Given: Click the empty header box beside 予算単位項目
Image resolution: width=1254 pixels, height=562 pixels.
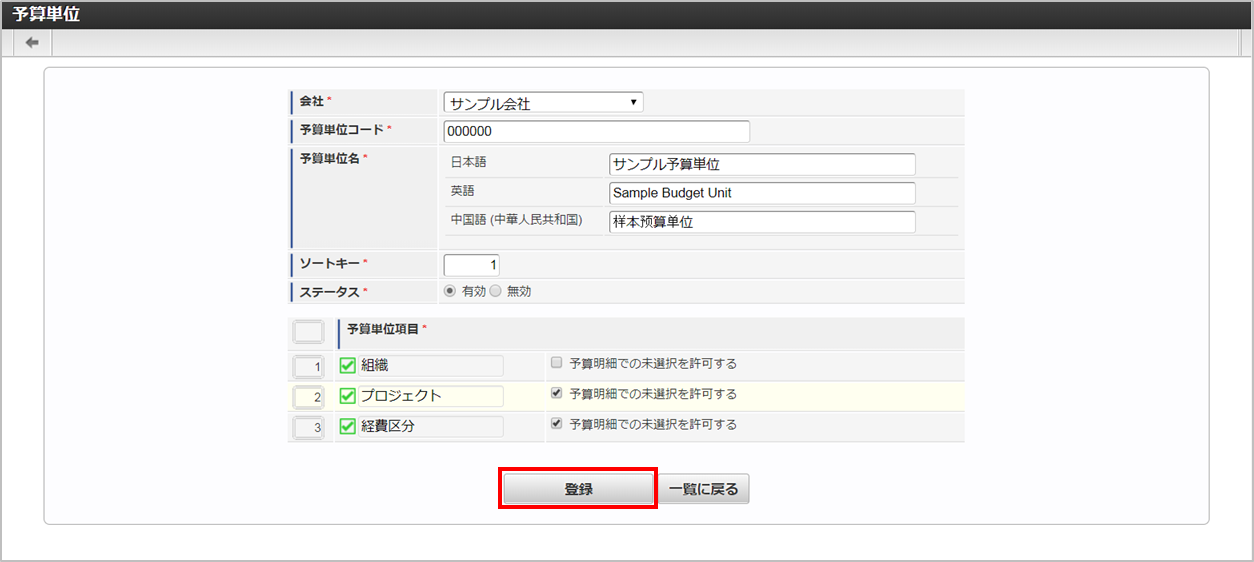Looking at the screenshot, I should click(x=308, y=332).
